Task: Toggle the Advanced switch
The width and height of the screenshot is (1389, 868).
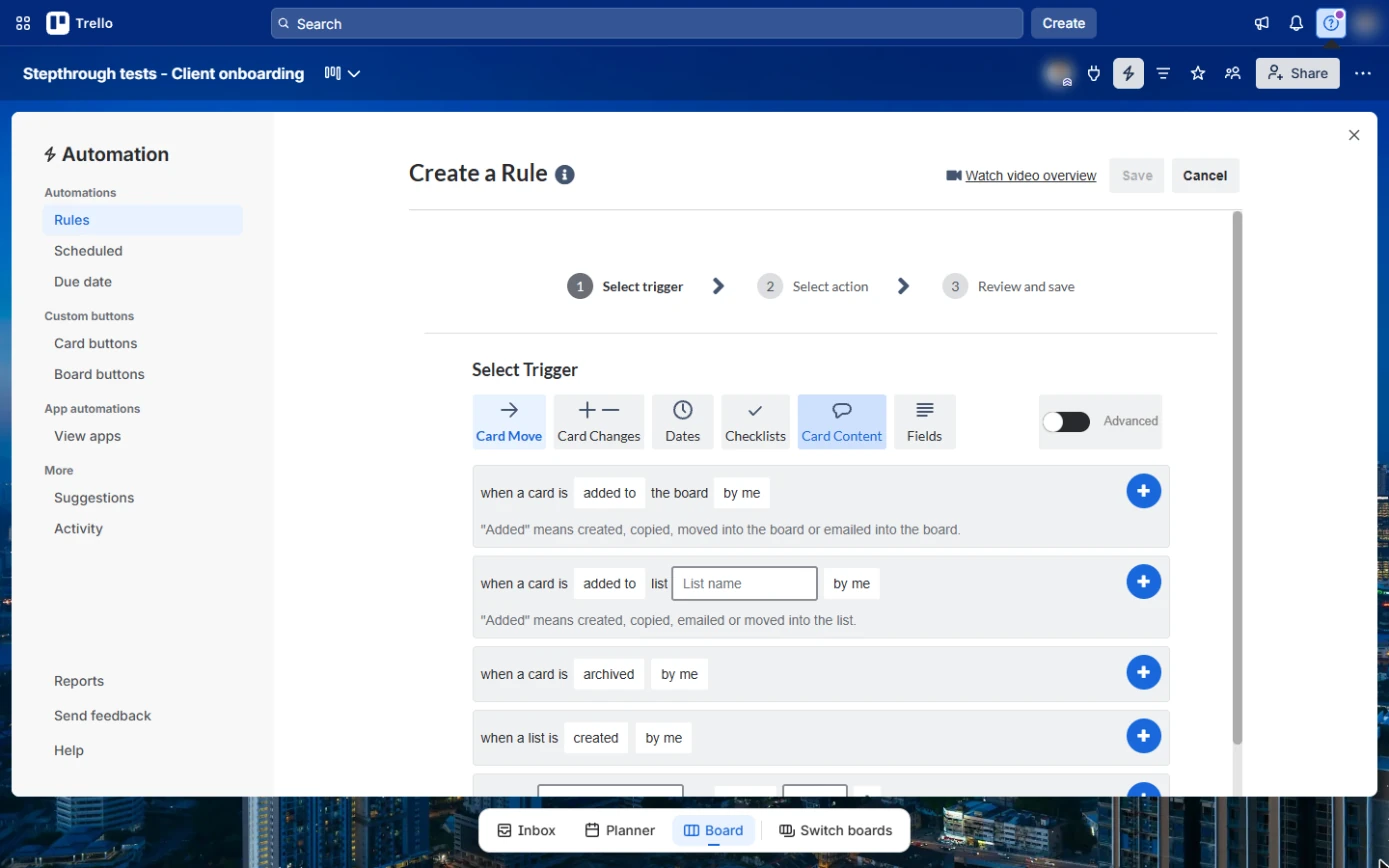Action: 1066,421
